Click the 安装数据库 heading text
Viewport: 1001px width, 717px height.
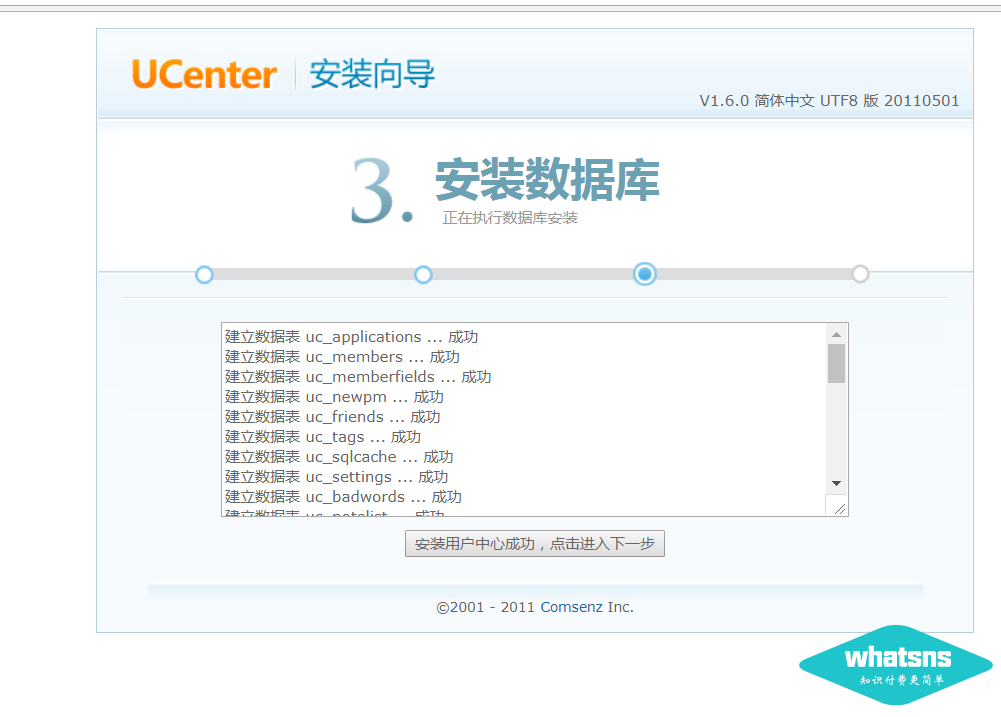(x=547, y=180)
